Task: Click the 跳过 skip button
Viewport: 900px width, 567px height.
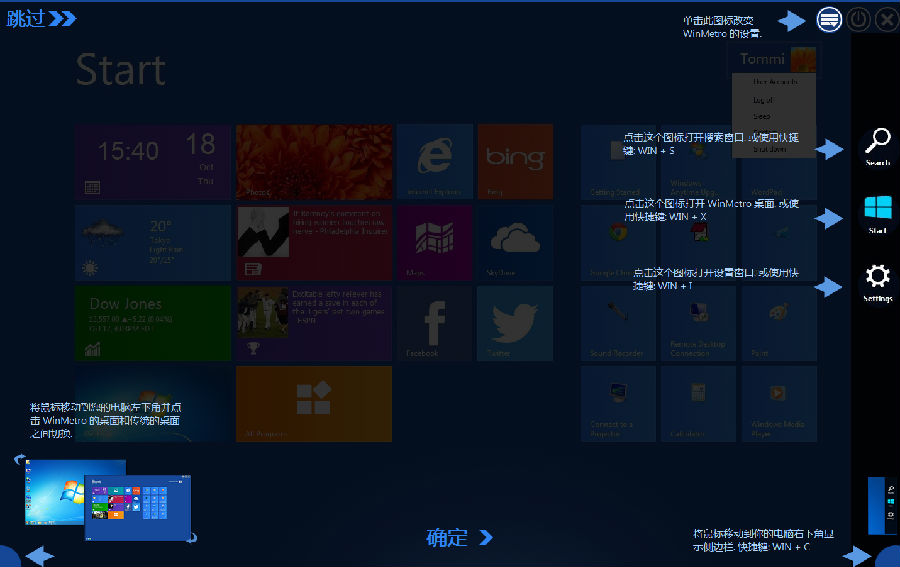Action: pyautogui.click(x=40, y=18)
